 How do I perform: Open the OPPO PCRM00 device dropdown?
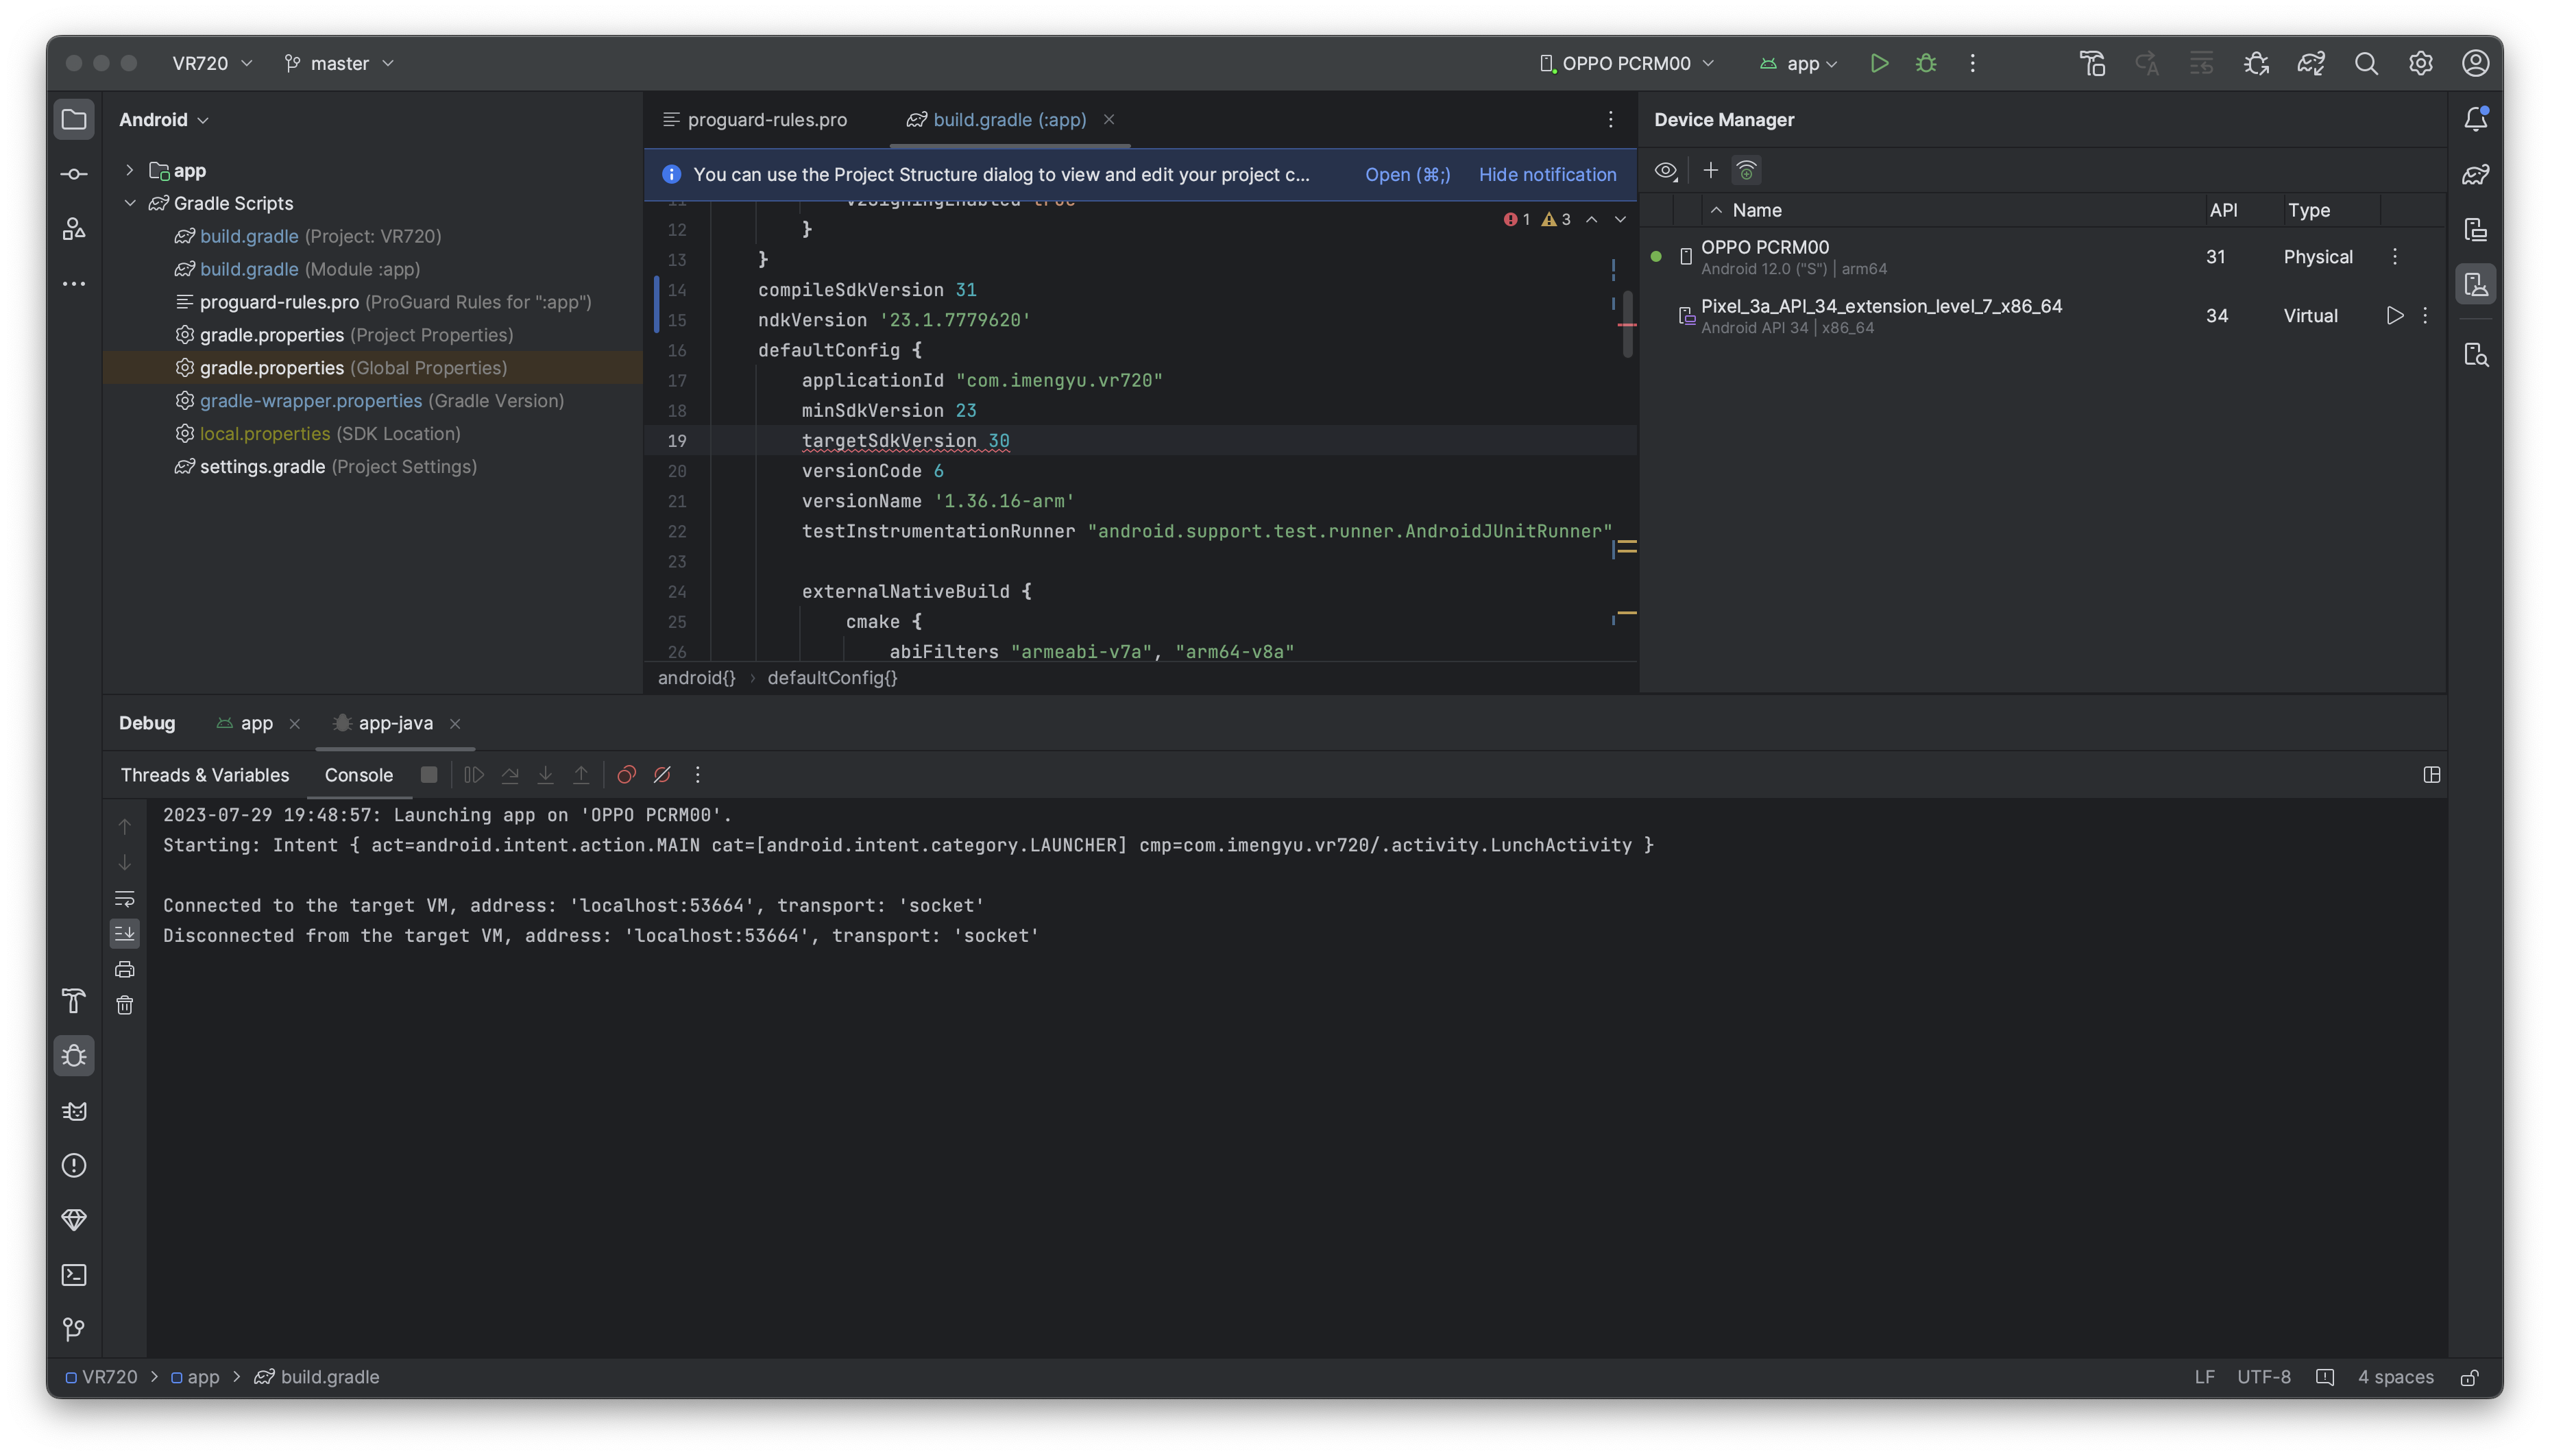tap(1627, 63)
